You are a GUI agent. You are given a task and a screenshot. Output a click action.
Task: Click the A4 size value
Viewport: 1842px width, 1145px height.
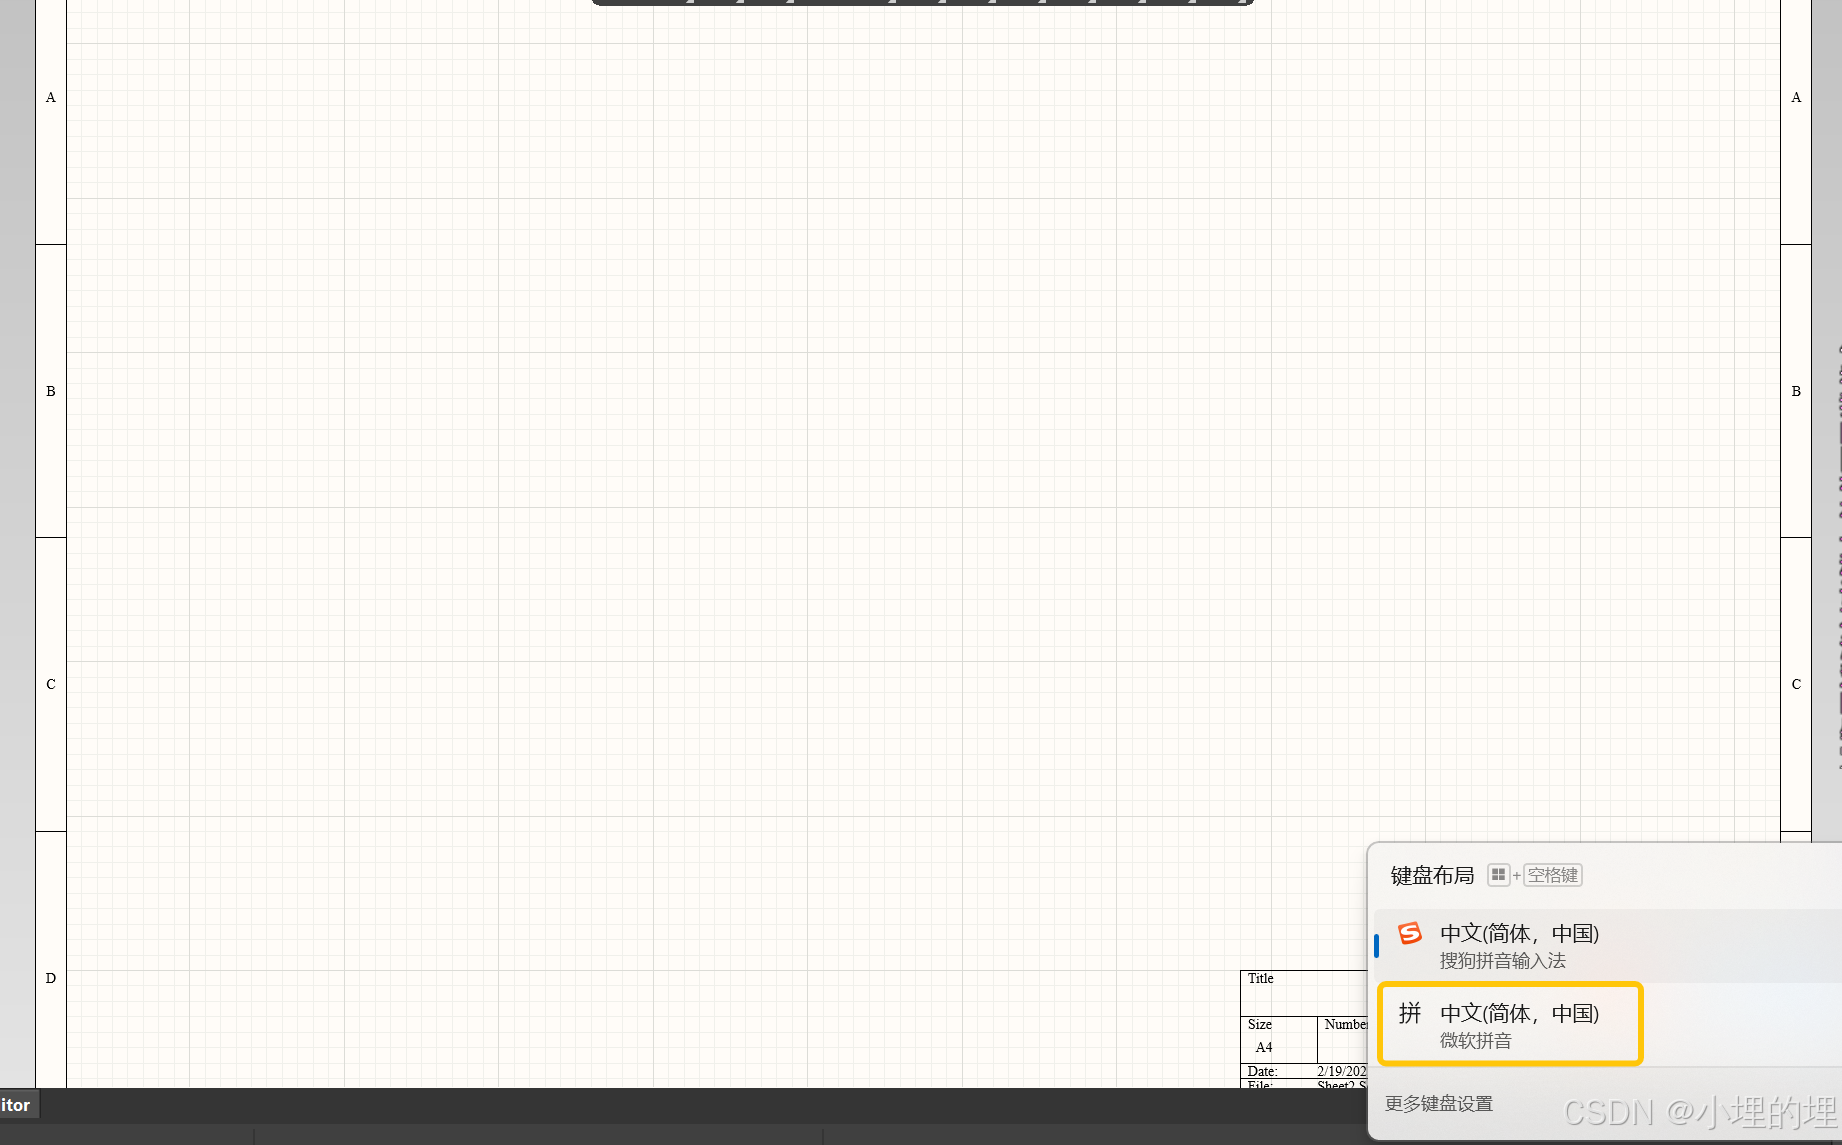[x=1264, y=1047]
